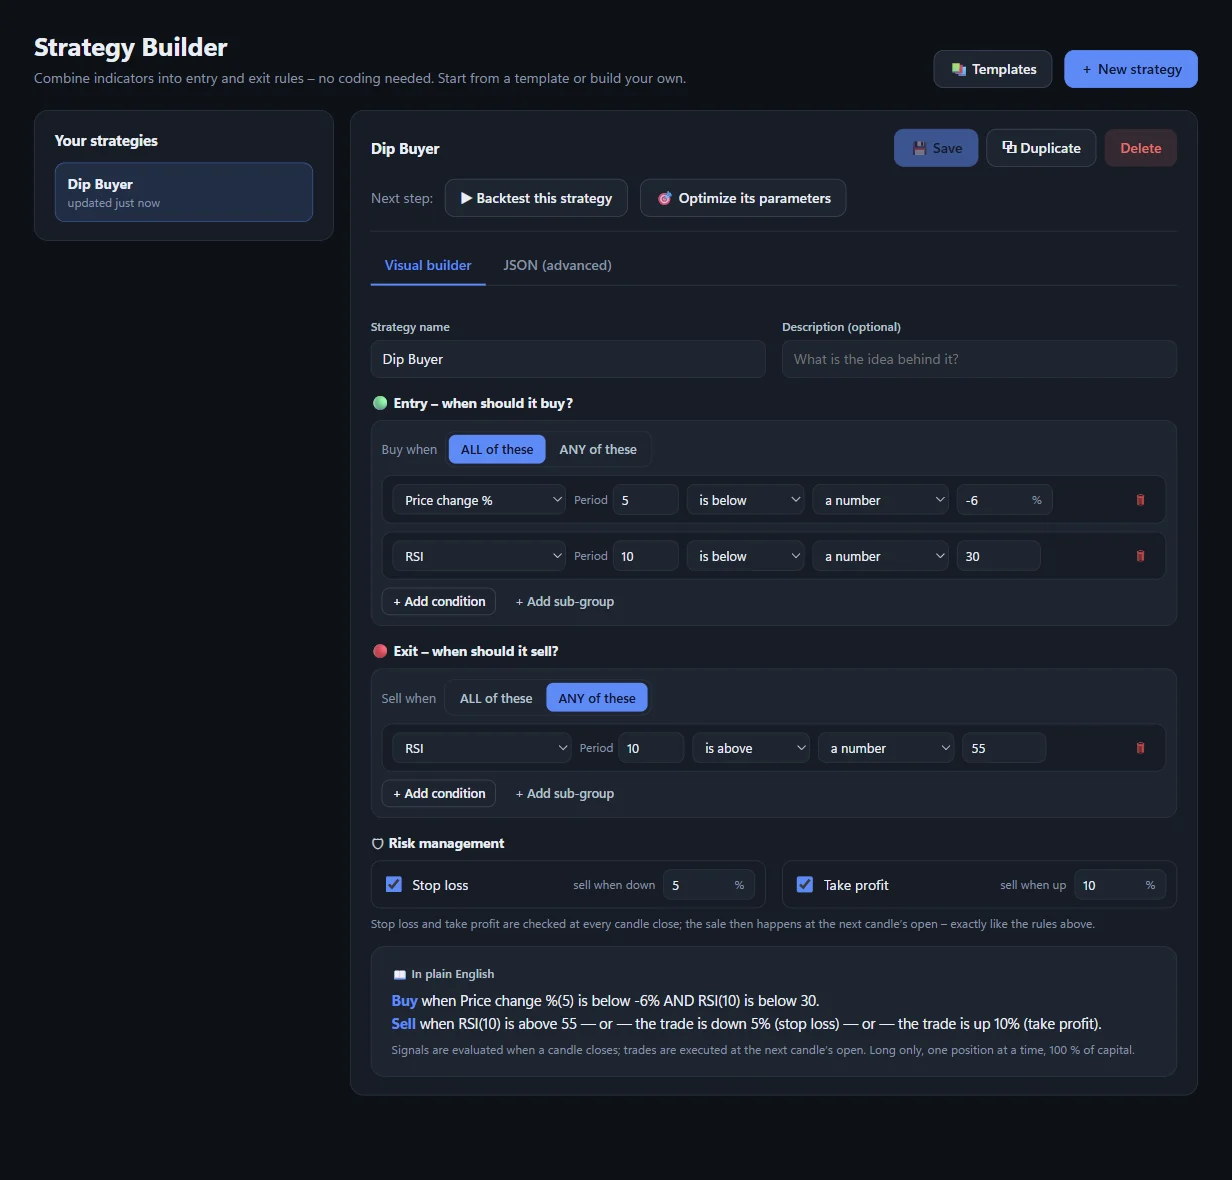Set Sell when to ALL of these
This screenshot has height=1180, width=1232.
click(496, 698)
